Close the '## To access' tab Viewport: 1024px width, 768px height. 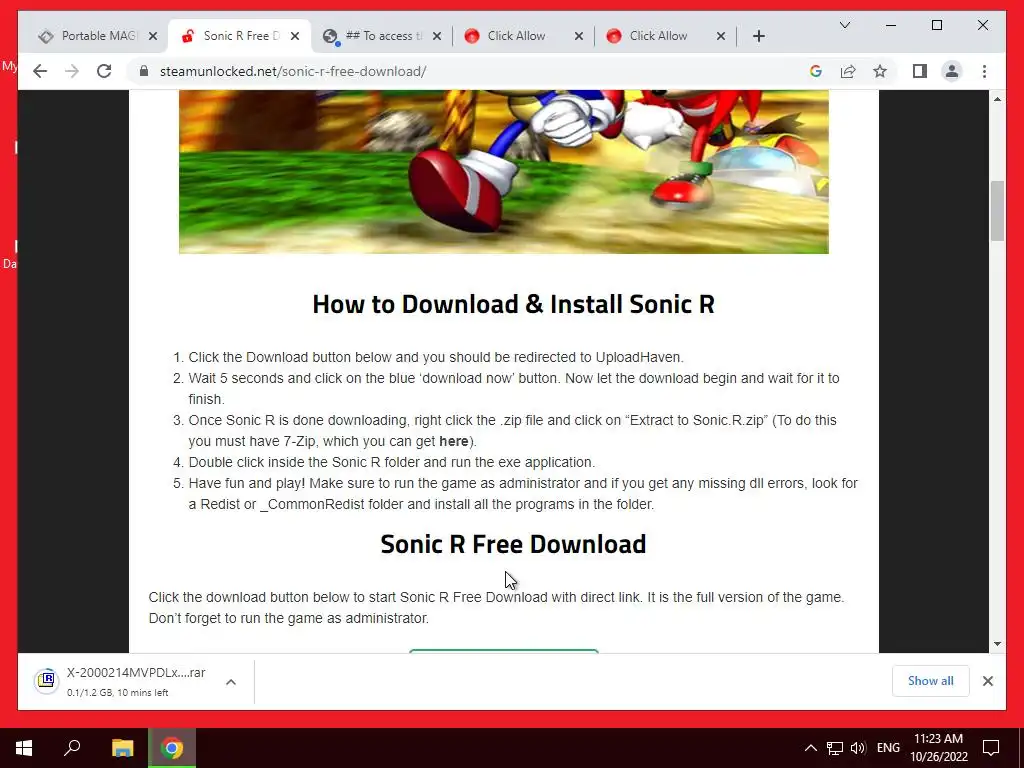coord(437,36)
